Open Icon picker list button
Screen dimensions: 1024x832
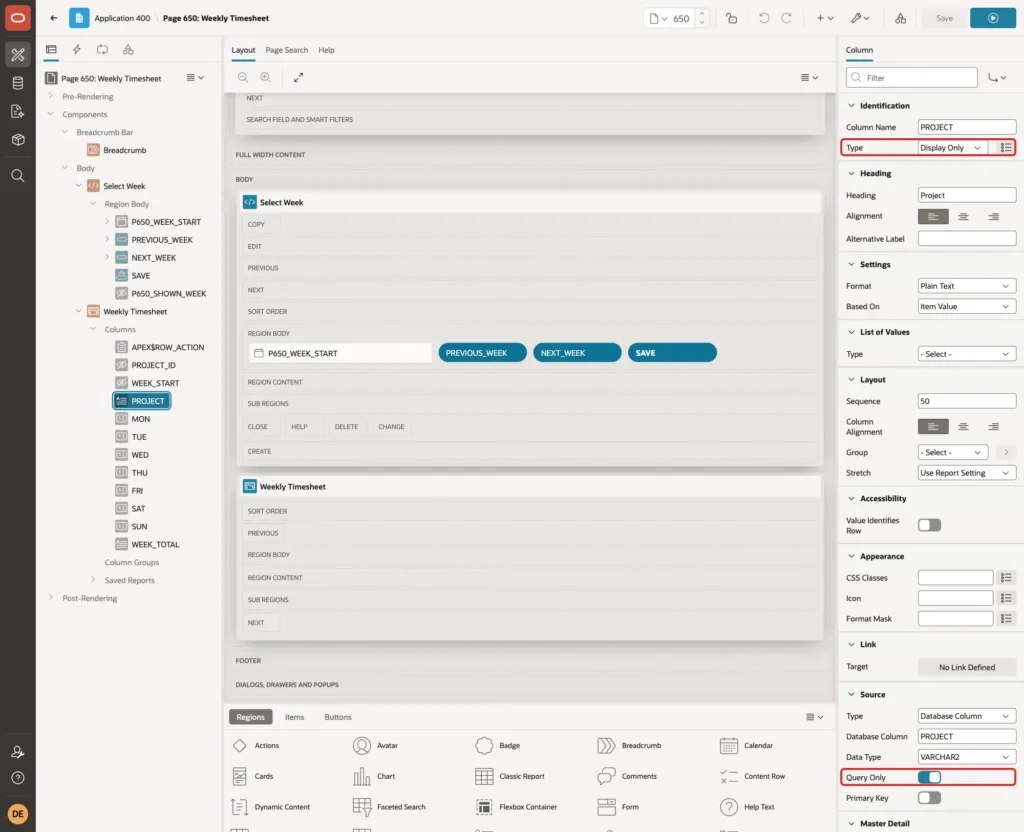1006,598
